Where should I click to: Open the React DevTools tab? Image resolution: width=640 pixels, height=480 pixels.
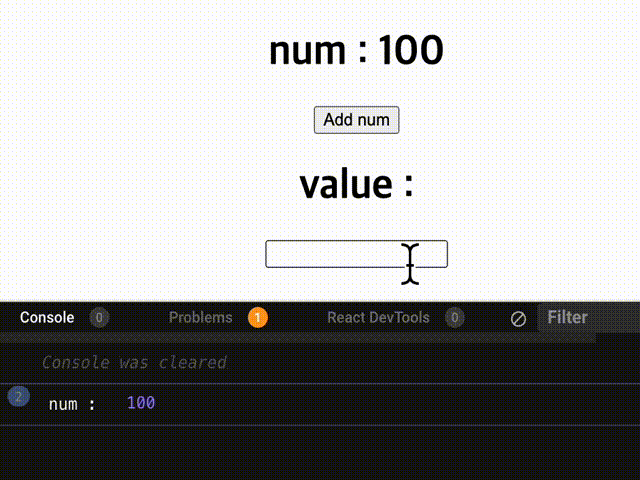point(378,318)
